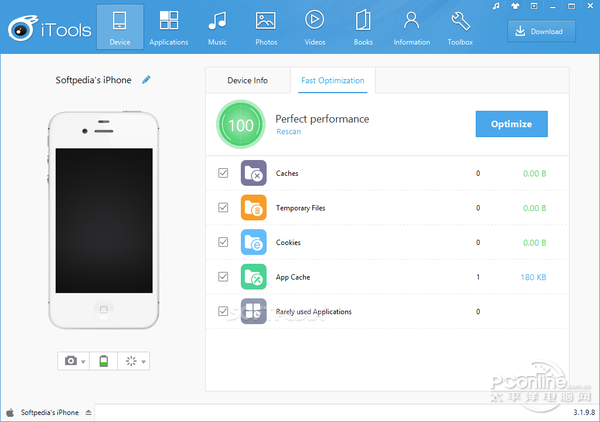Click the Rescan link
The height and width of the screenshot is (422, 600).
[288, 131]
